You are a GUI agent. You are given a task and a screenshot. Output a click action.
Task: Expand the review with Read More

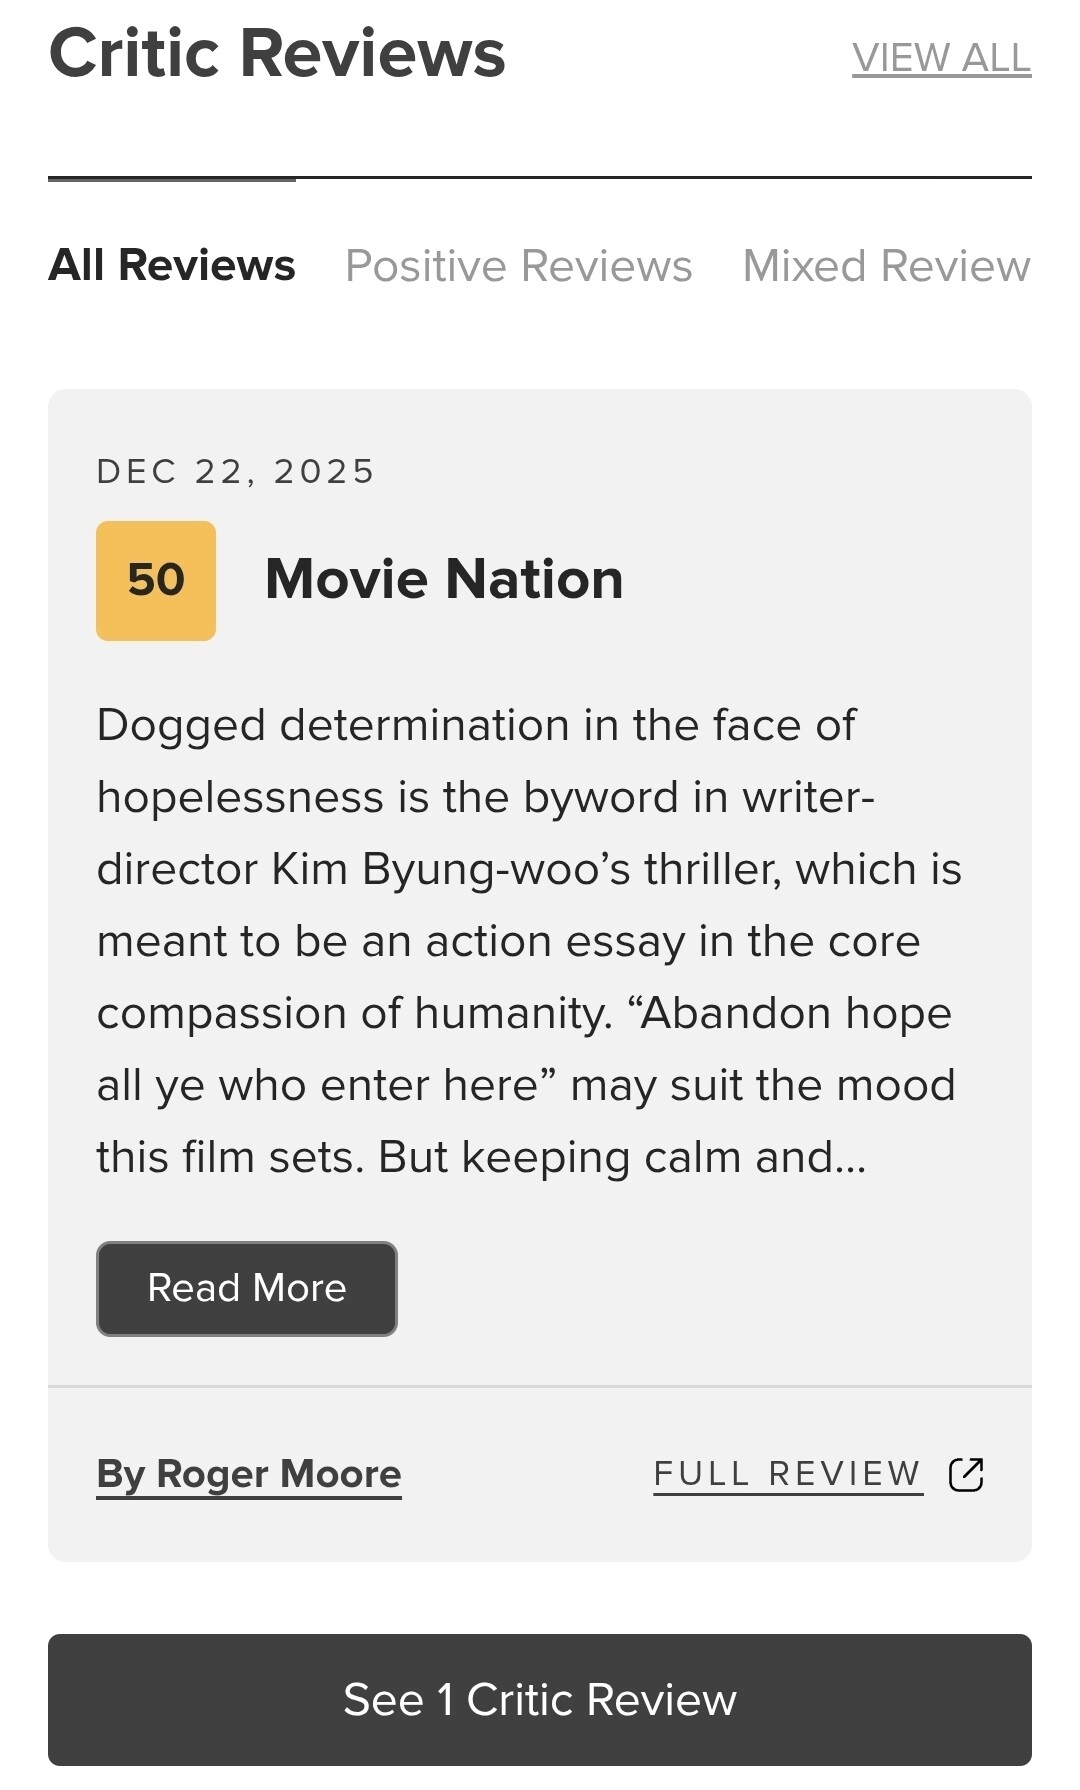pyautogui.click(x=247, y=1288)
